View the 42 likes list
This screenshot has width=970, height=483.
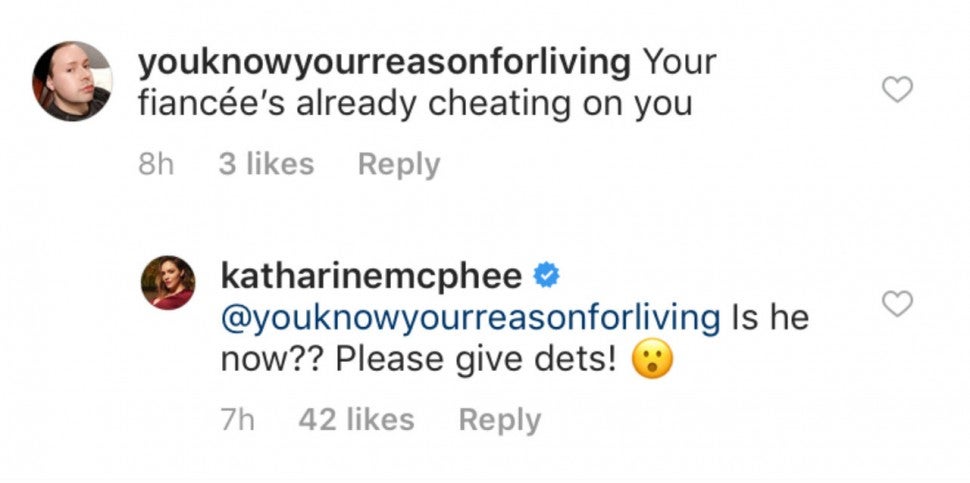pos(355,420)
